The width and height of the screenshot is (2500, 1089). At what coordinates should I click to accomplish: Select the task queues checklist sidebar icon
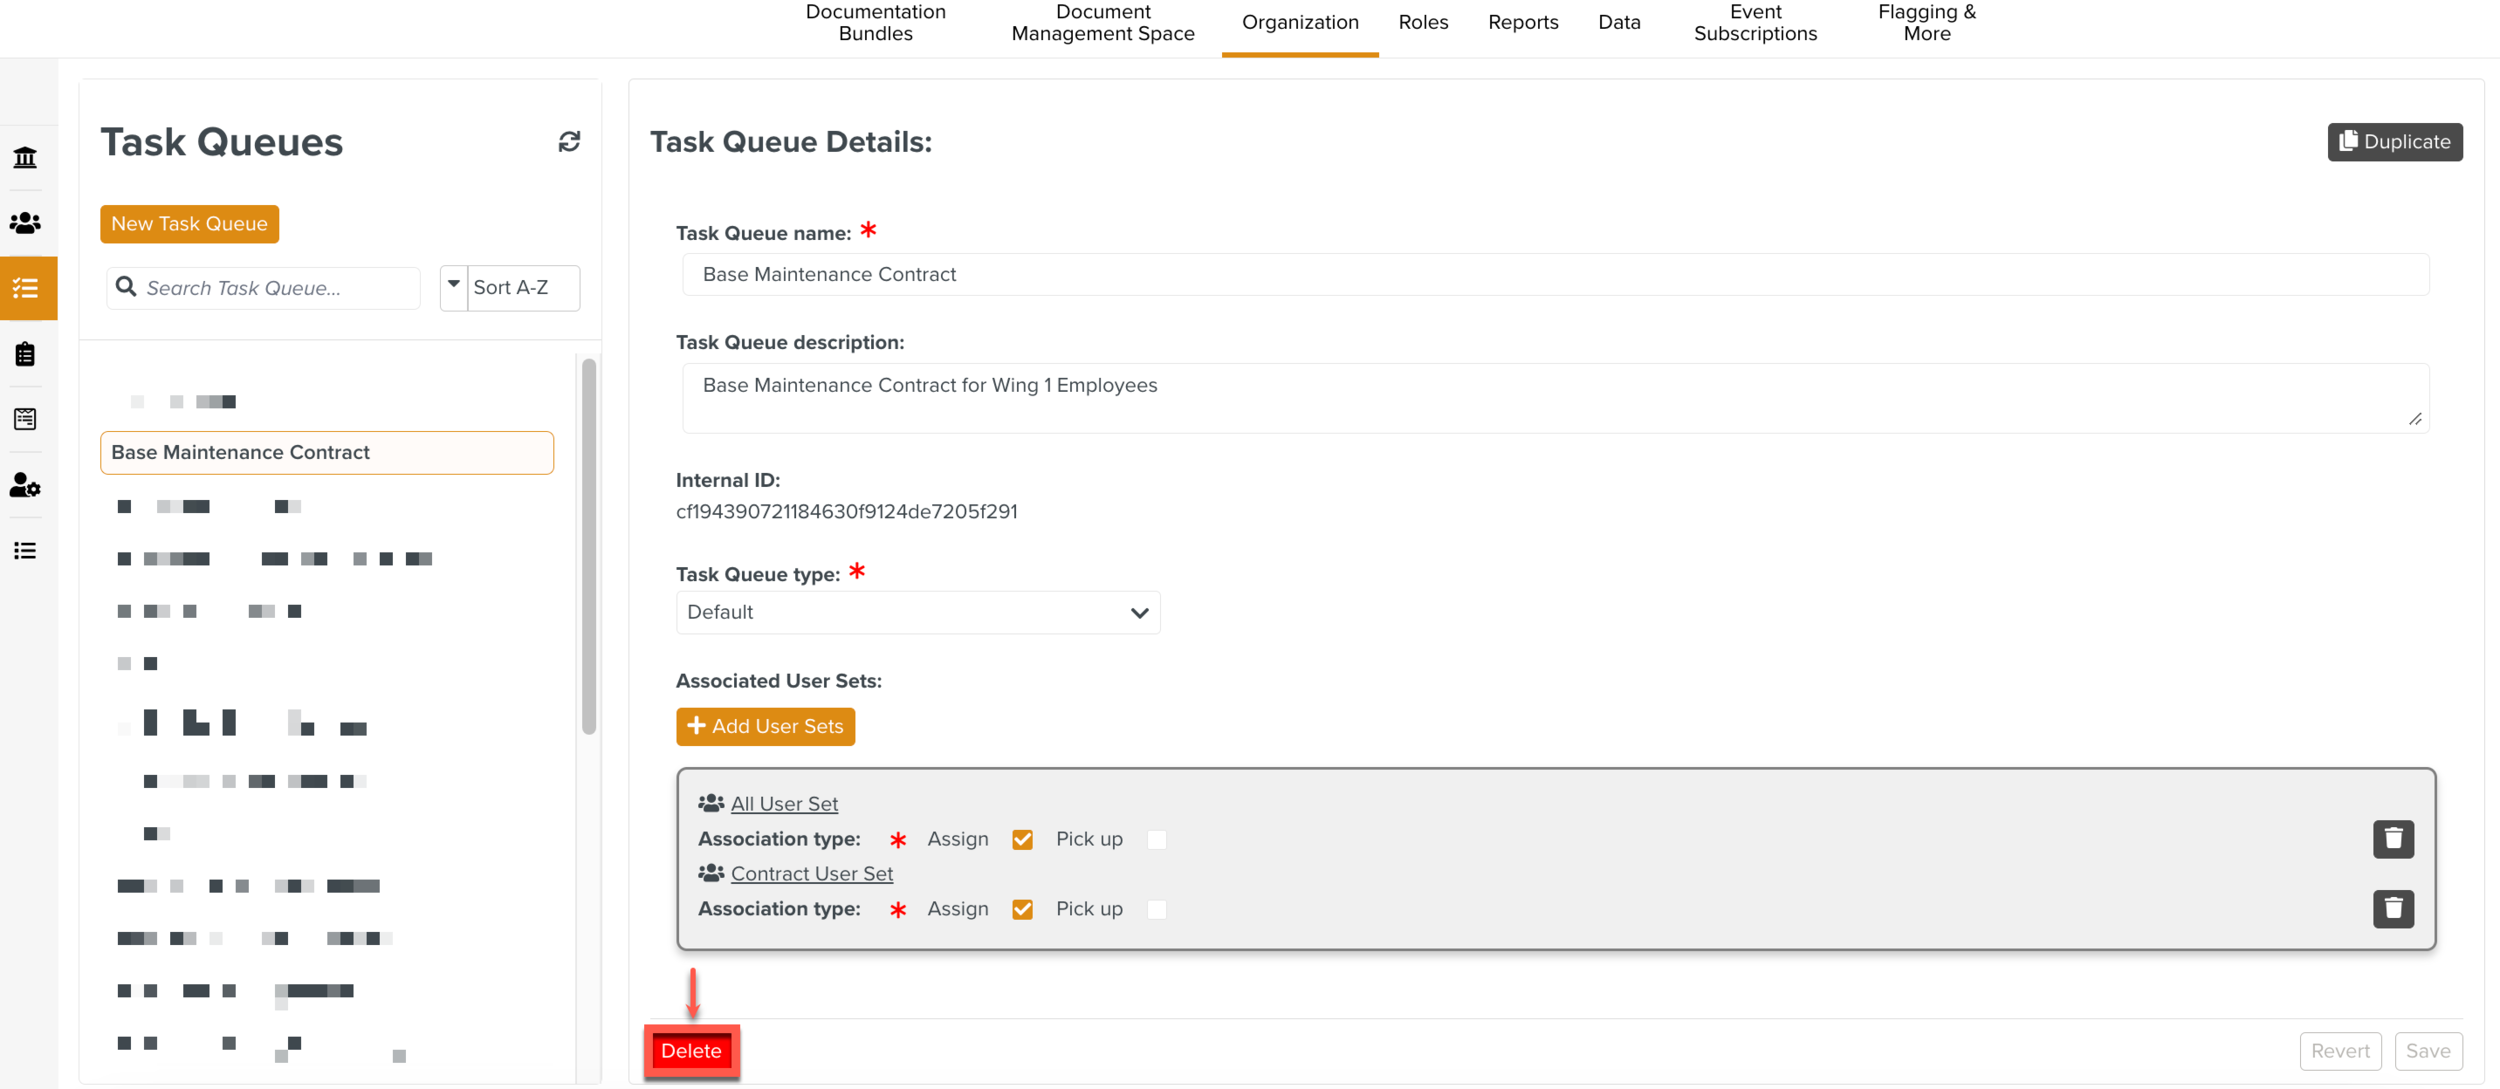tap(26, 289)
